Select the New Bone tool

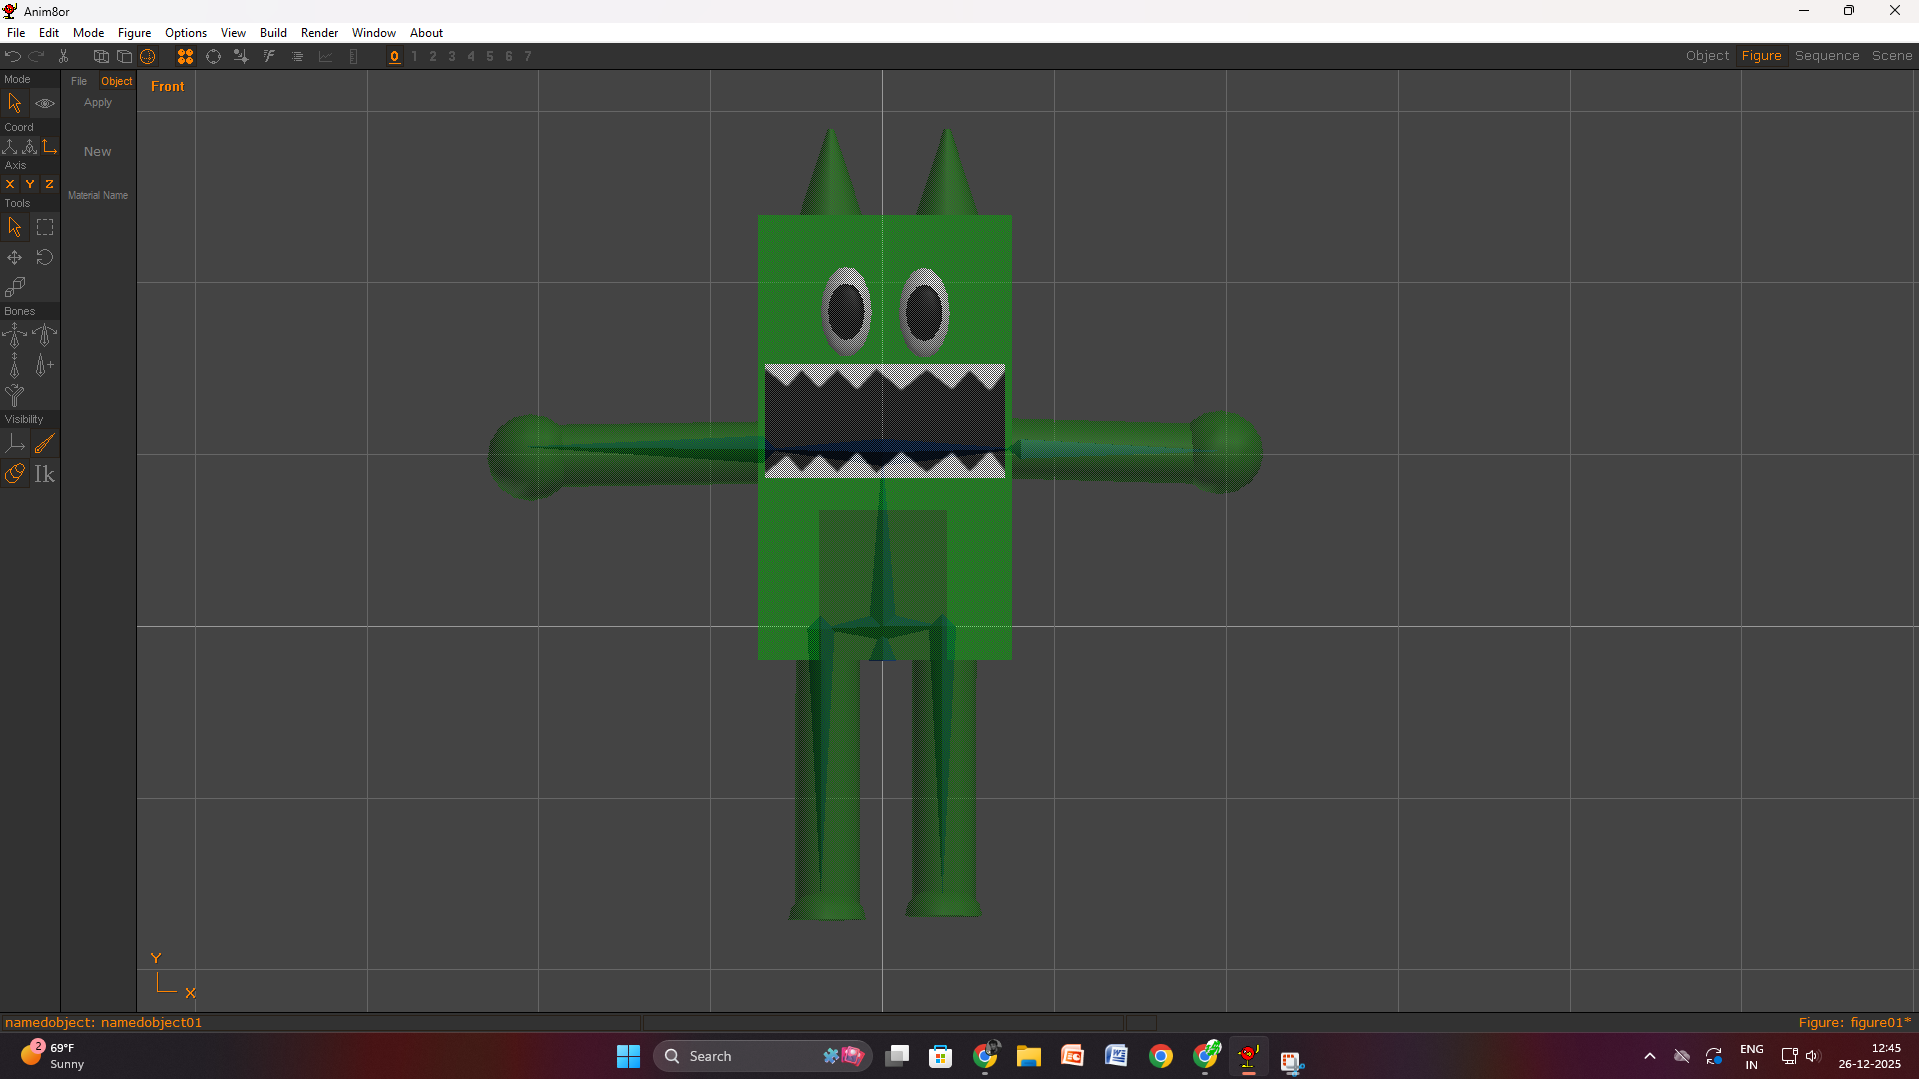click(x=44, y=366)
